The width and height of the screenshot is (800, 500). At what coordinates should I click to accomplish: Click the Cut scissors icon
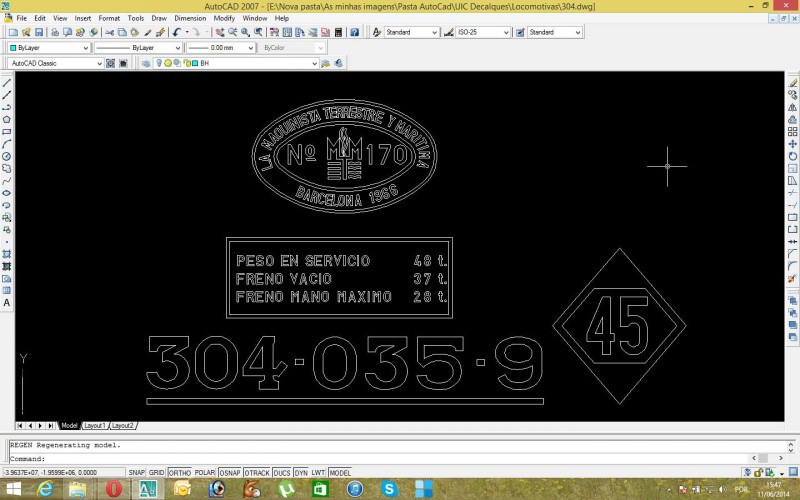click(x=110, y=32)
